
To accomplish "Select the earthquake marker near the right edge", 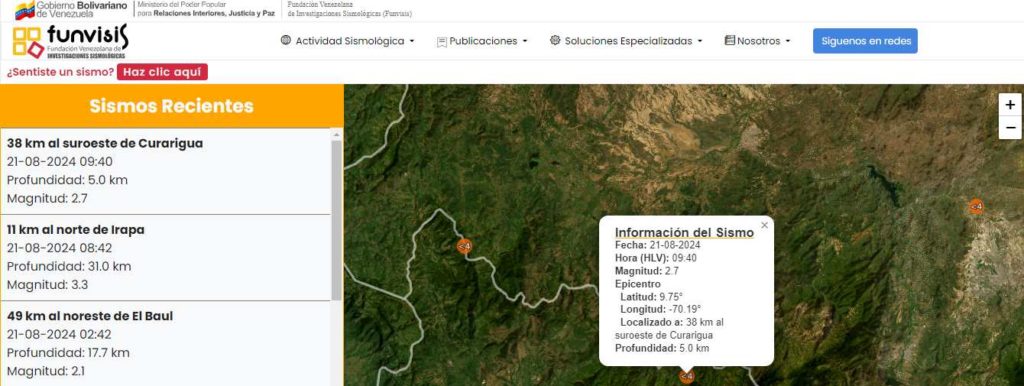I will coord(976,207).
